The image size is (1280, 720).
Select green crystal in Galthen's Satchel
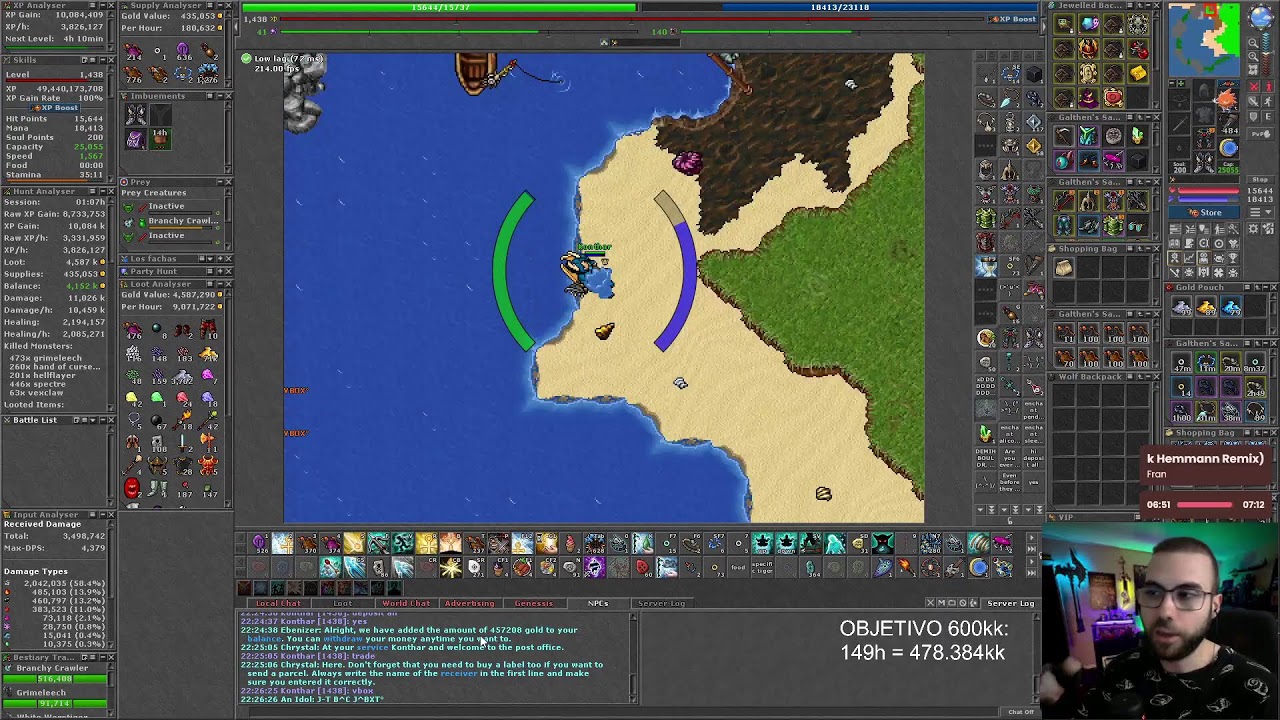coord(1137,135)
